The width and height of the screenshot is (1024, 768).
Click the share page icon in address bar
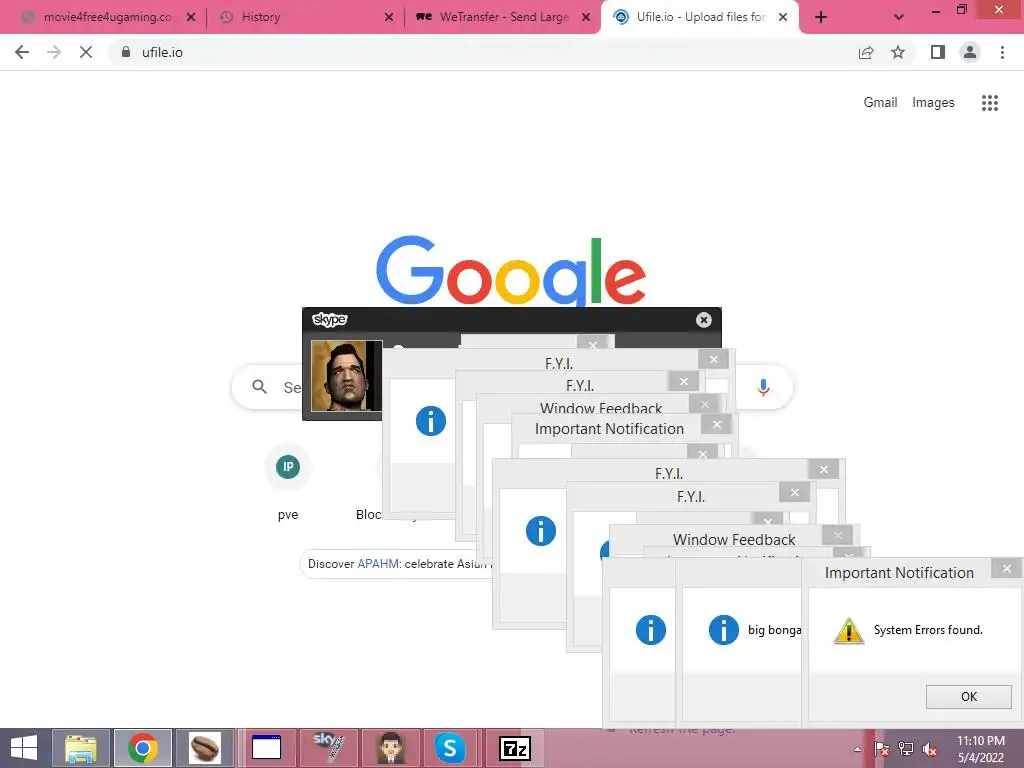tap(866, 52)
